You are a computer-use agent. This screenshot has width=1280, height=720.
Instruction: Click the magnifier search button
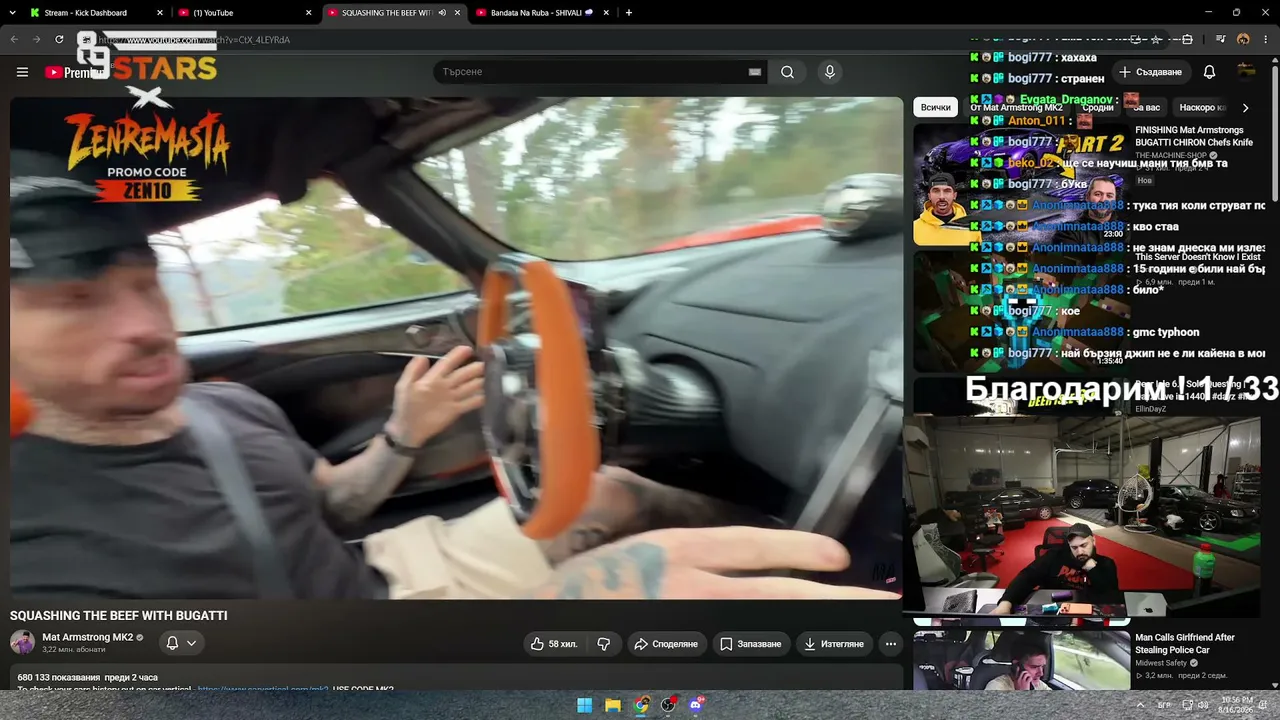(788, 72)
